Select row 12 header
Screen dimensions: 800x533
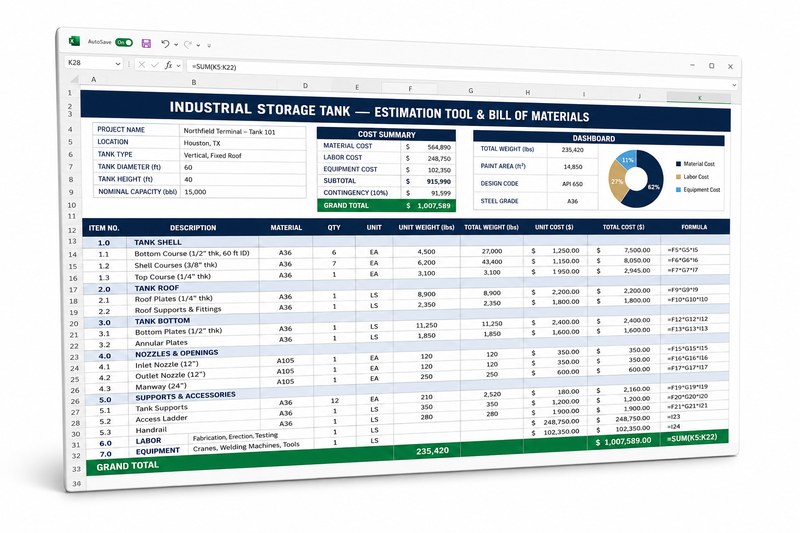pos(72,230)
